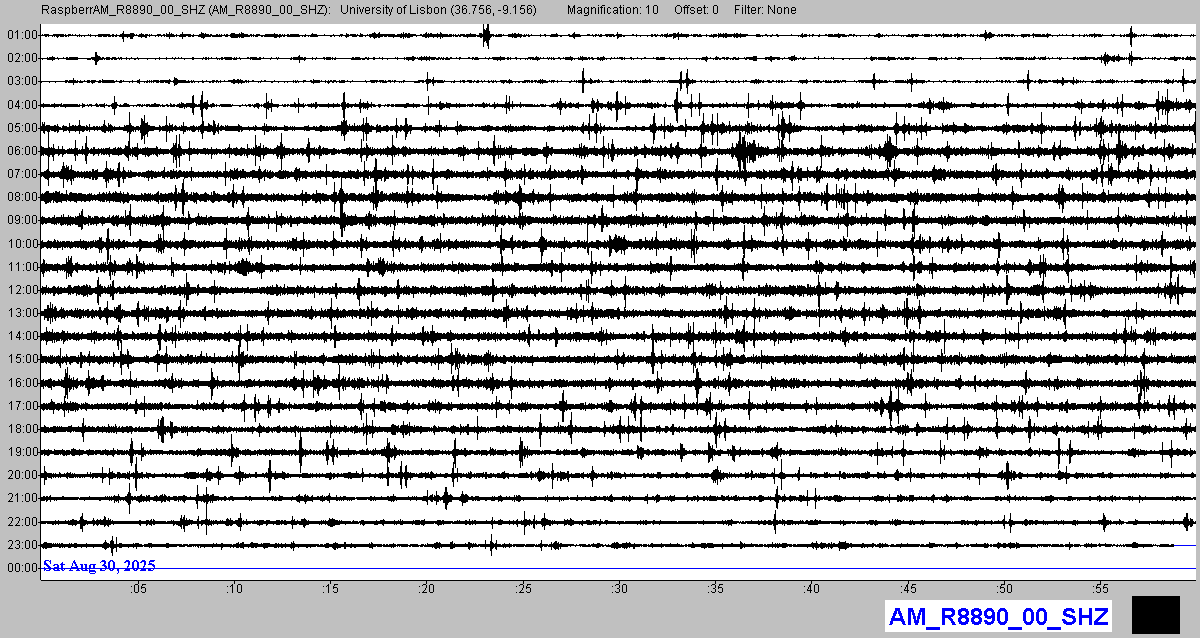Click the AM_R8890_00_SHZ station label

click(998, 616)
